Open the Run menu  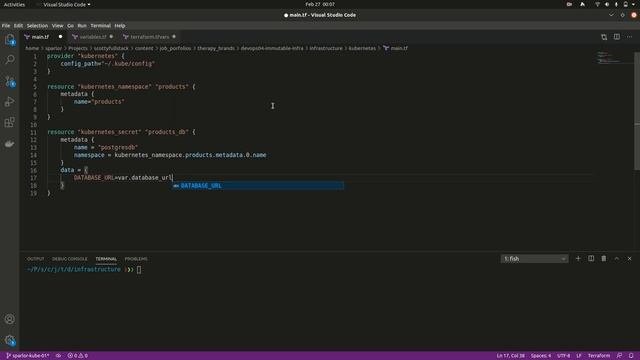click(x=82, y=26)
